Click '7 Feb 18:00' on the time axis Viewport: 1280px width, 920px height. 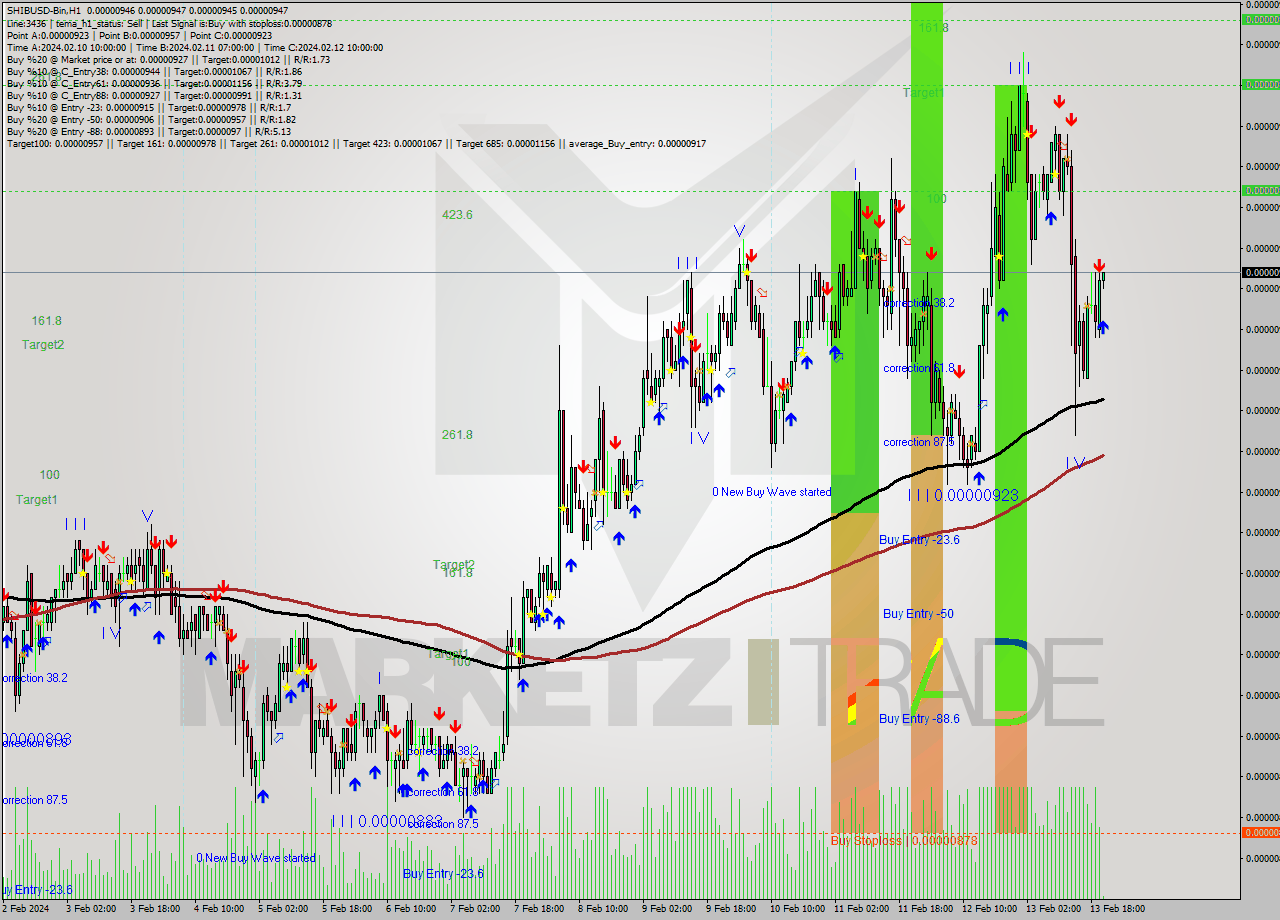point(539,909)
